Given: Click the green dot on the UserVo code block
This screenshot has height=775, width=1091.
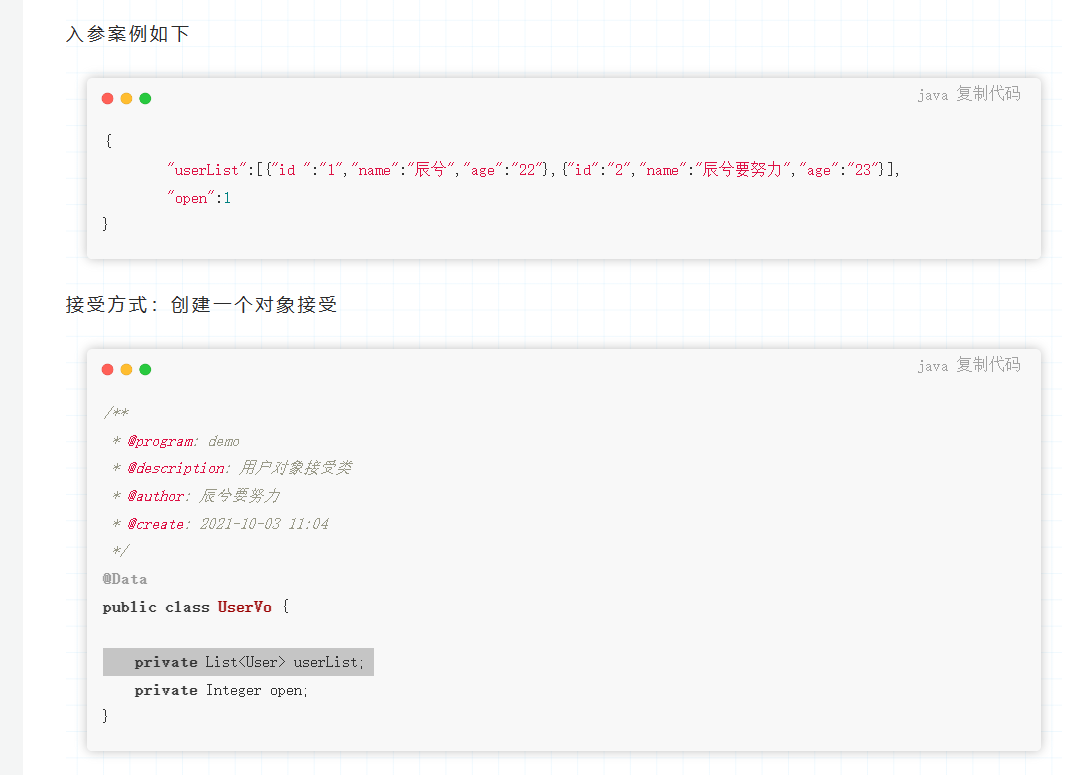Looking at the screenshot, I should click(x=145, y=369).
